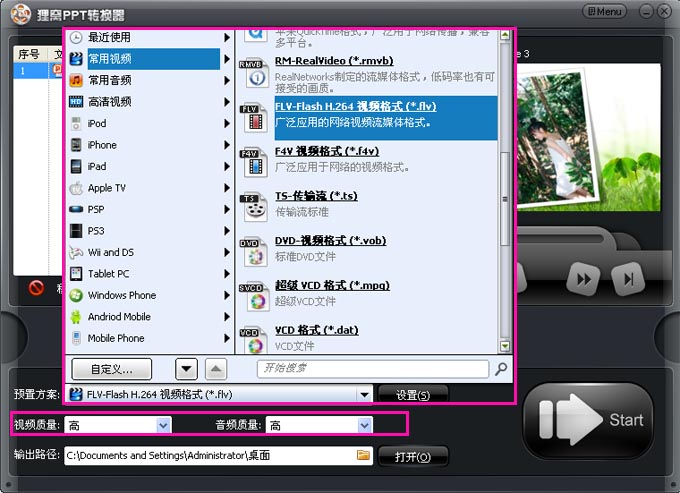Click the Apple TV icon

[76, 188]
